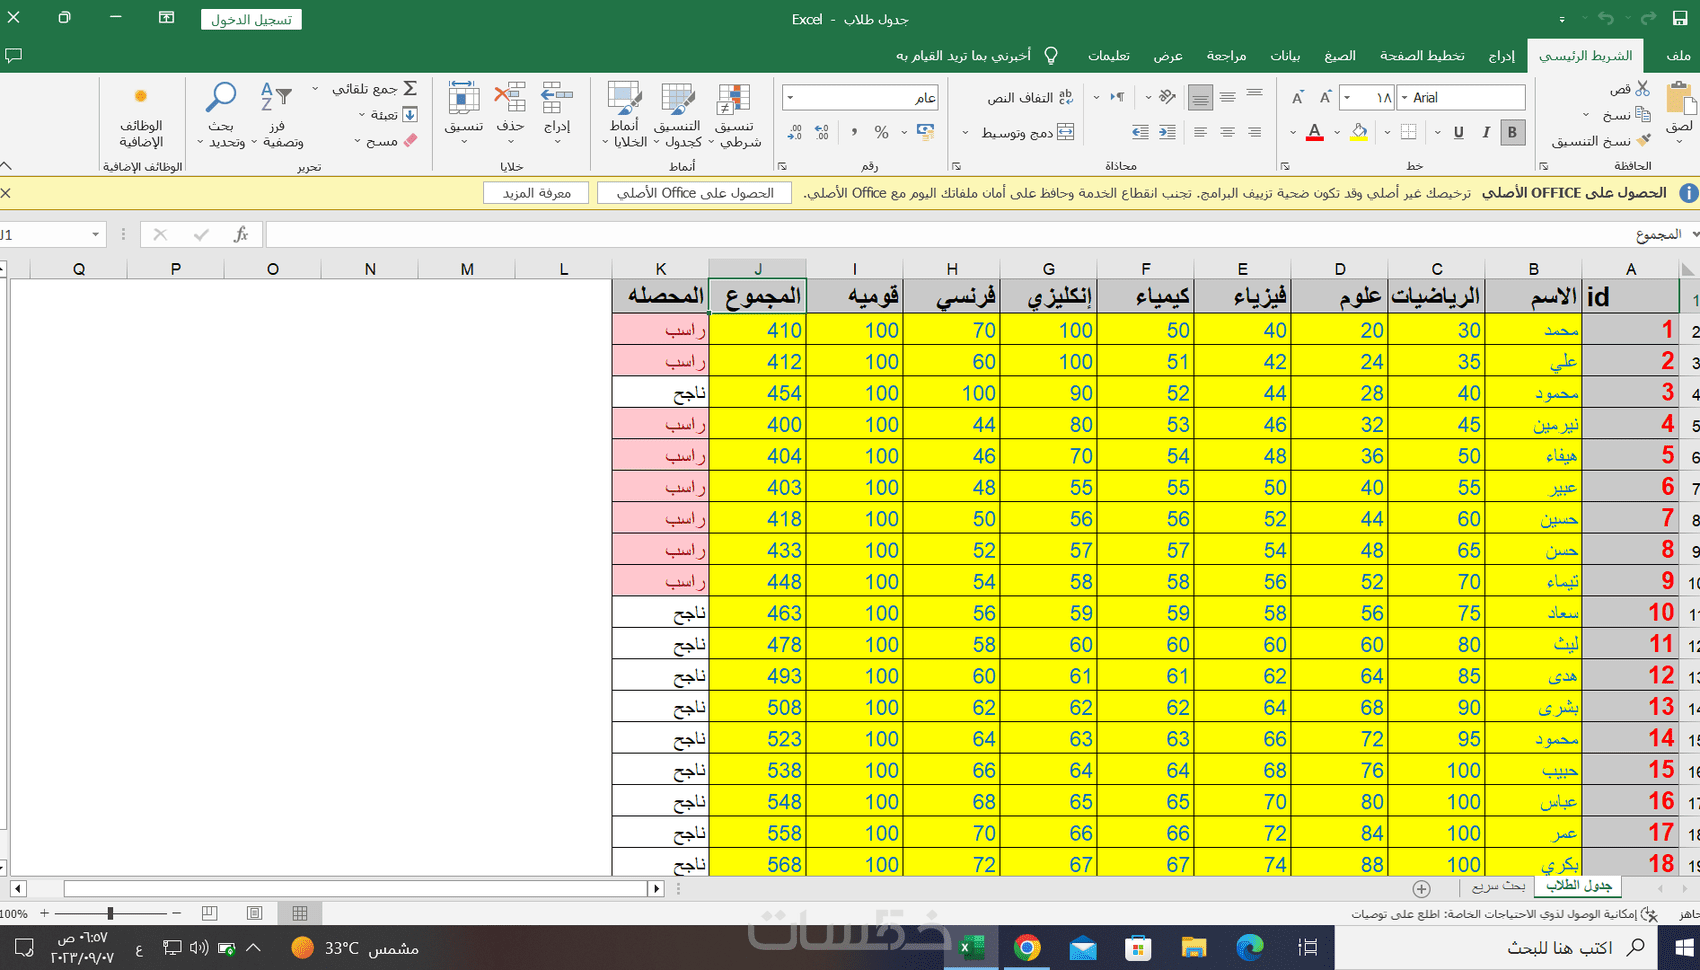This screenshot has height=970, width=1700.
Task: Switch to the Formulas (الصيغ) tab
Action: click(x=1340, y=56)
